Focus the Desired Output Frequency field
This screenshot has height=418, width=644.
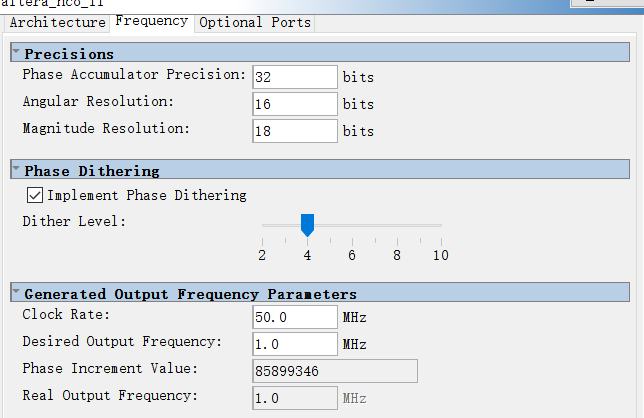295,344
